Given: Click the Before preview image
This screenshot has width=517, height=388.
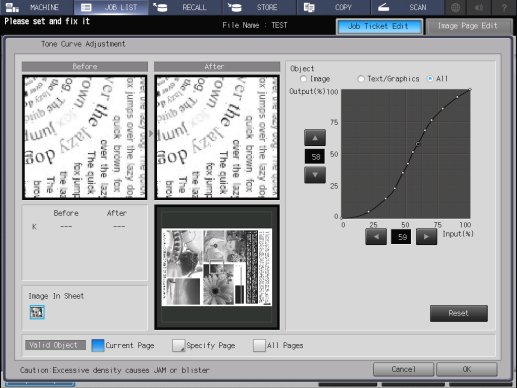Looking at the screenshot, I should pyautogui.click(x=85, y=137).
